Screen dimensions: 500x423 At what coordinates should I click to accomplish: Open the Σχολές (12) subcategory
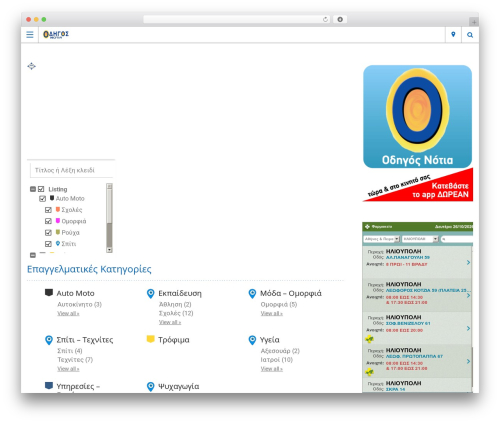point(176,313)
